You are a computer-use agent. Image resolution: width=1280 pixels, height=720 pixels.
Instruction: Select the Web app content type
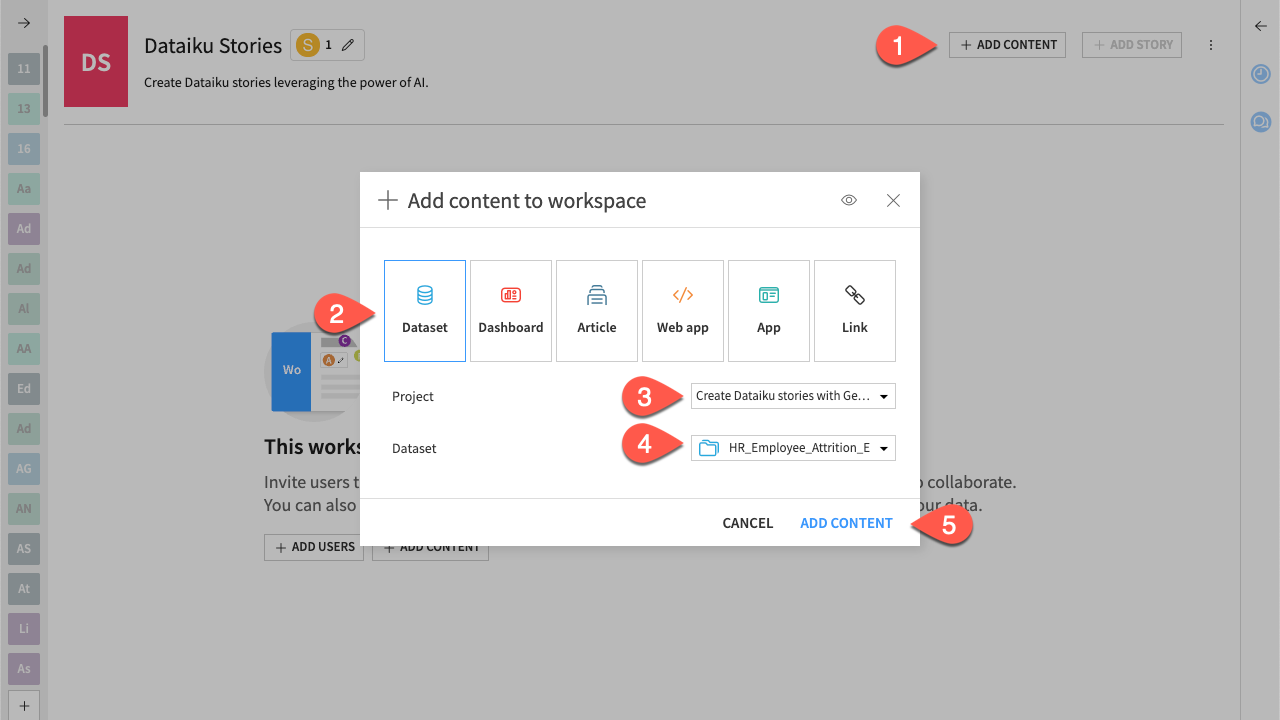(x=682, y=310)
